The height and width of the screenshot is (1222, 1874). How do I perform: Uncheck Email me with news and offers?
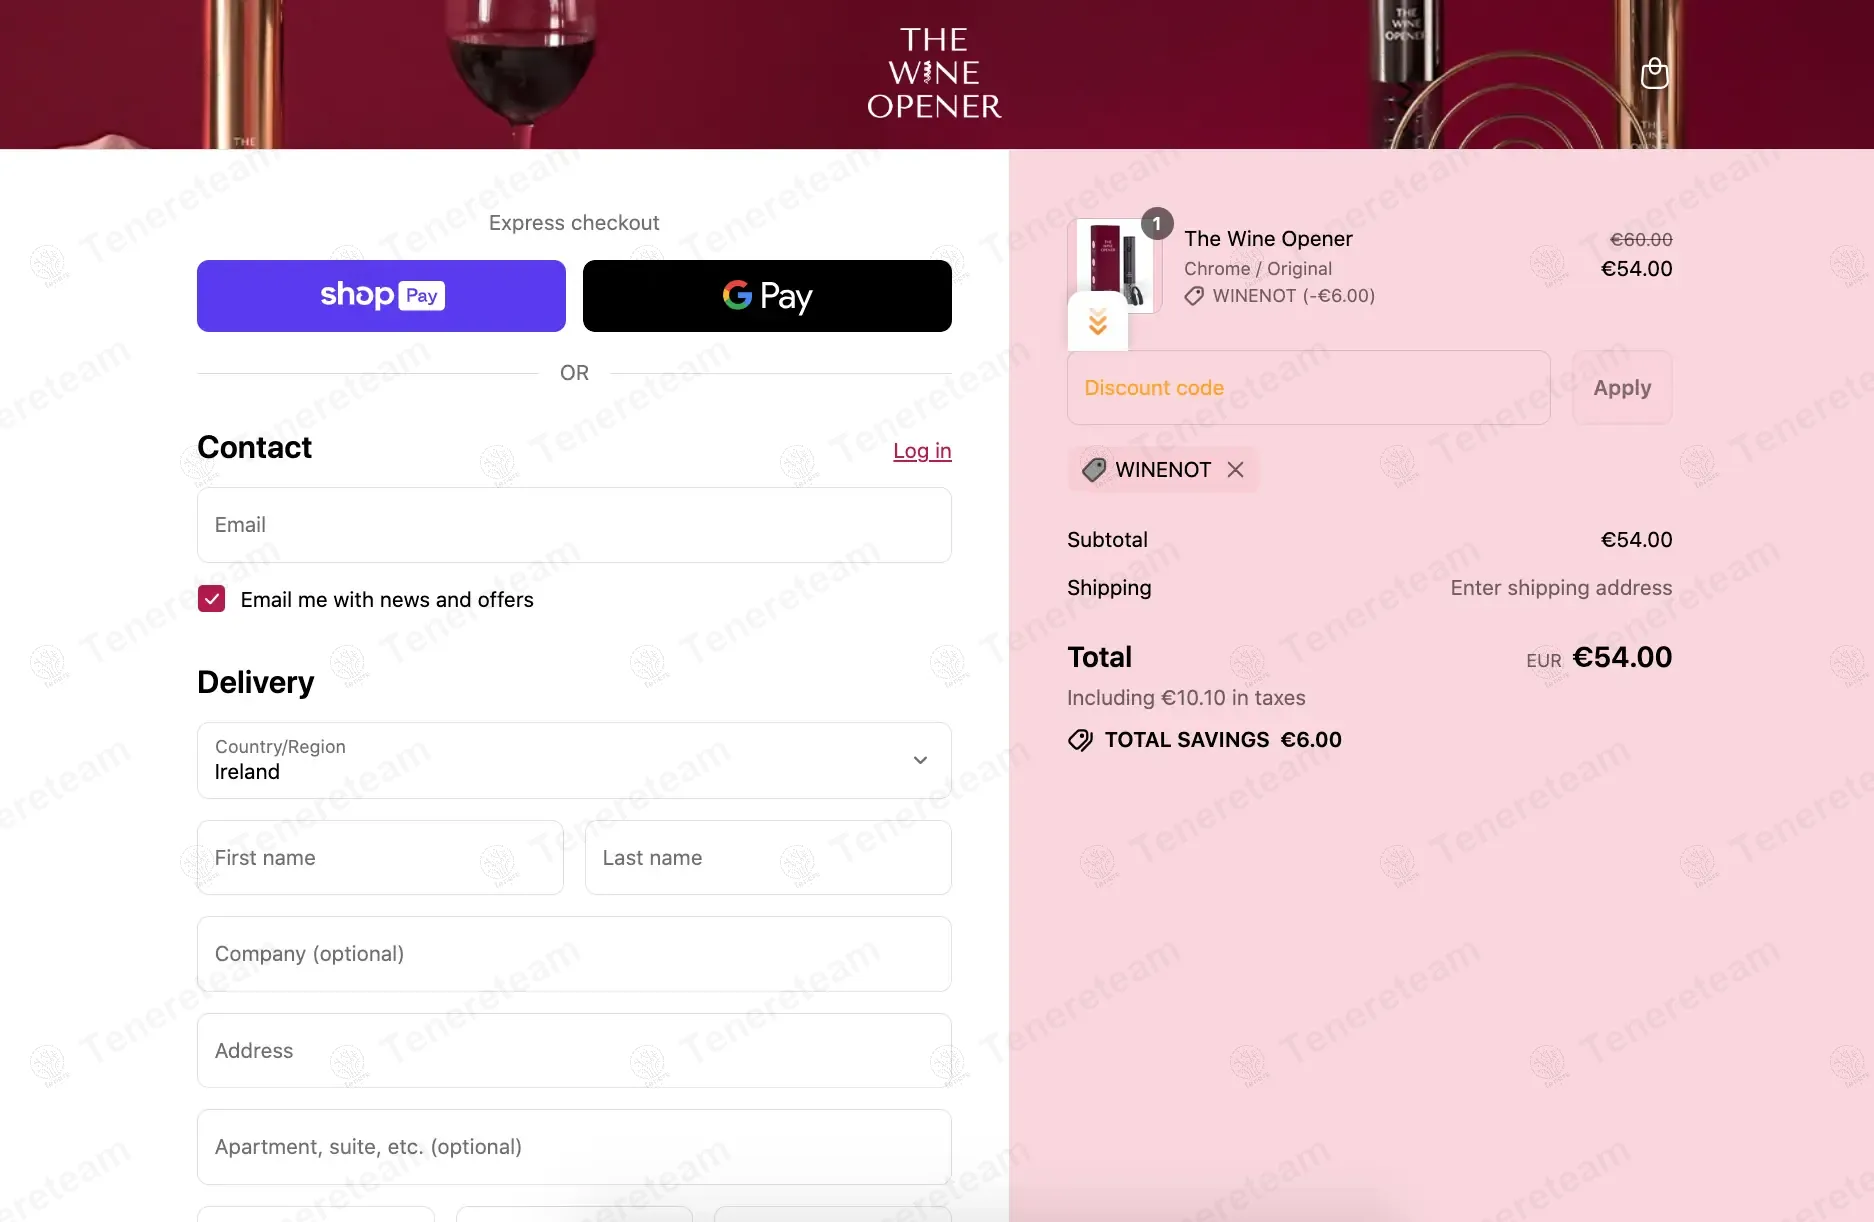pyautogui.click(x=212, y=599)
